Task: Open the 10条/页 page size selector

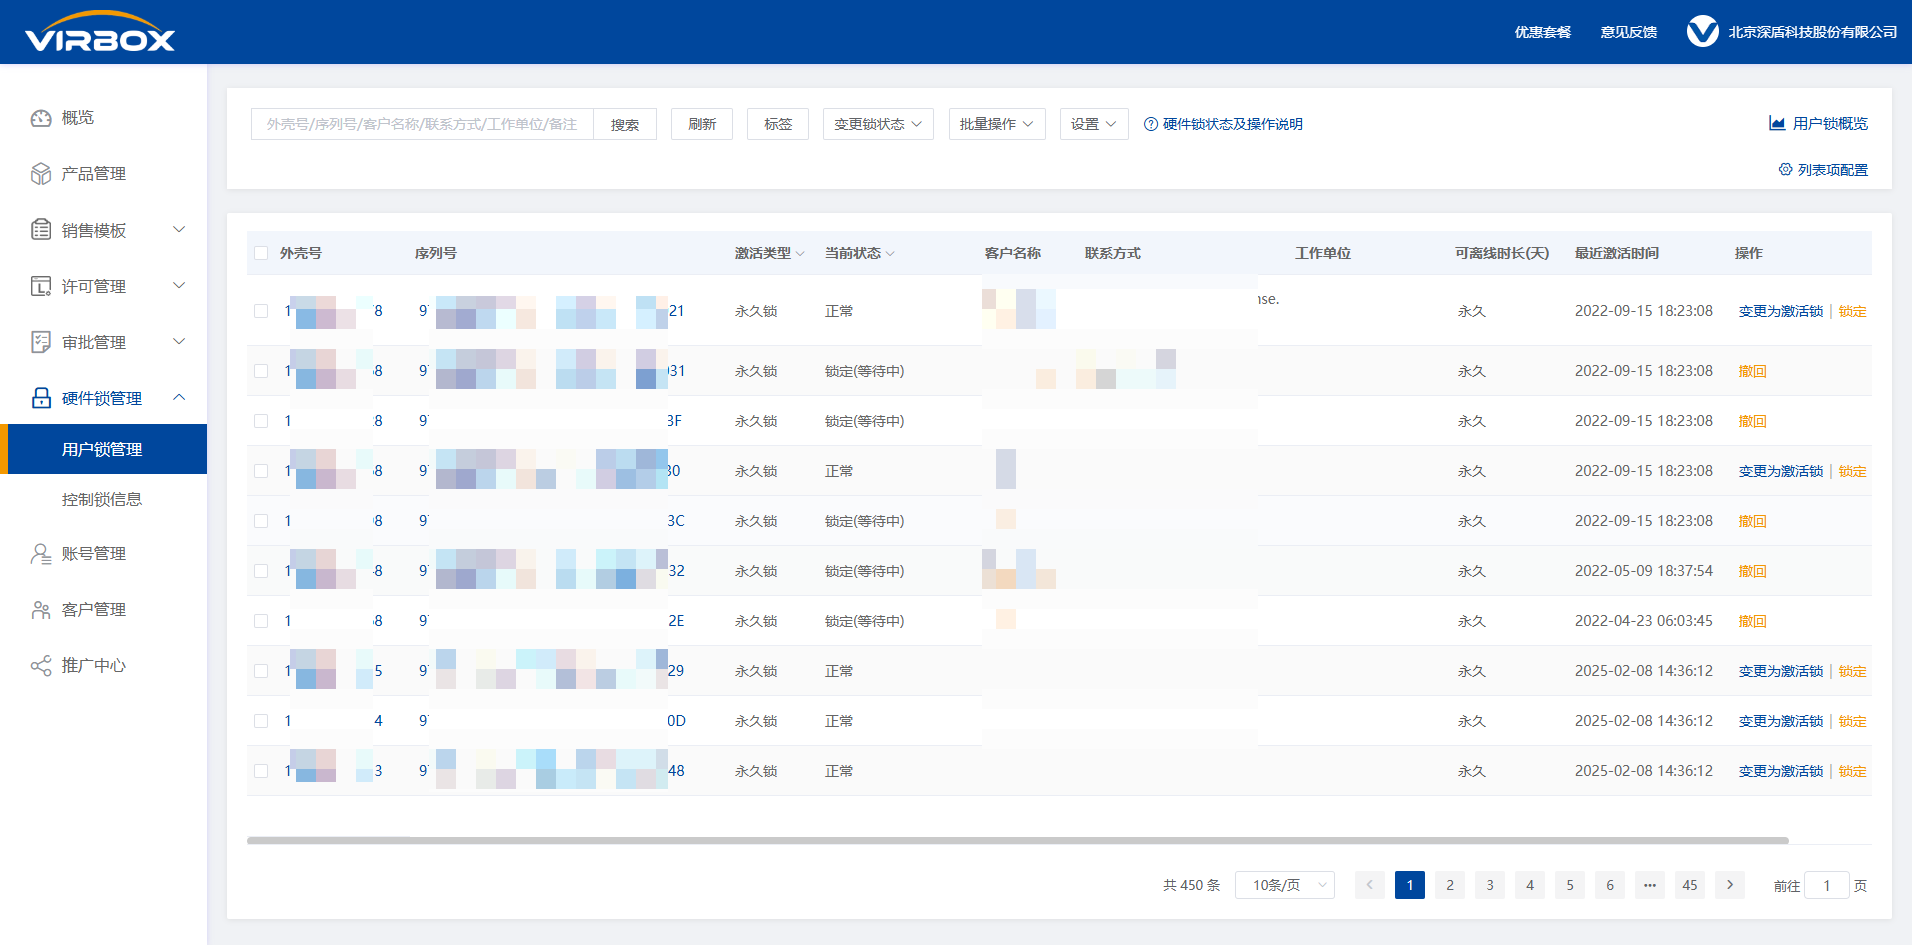Action: click(1285, 885)
